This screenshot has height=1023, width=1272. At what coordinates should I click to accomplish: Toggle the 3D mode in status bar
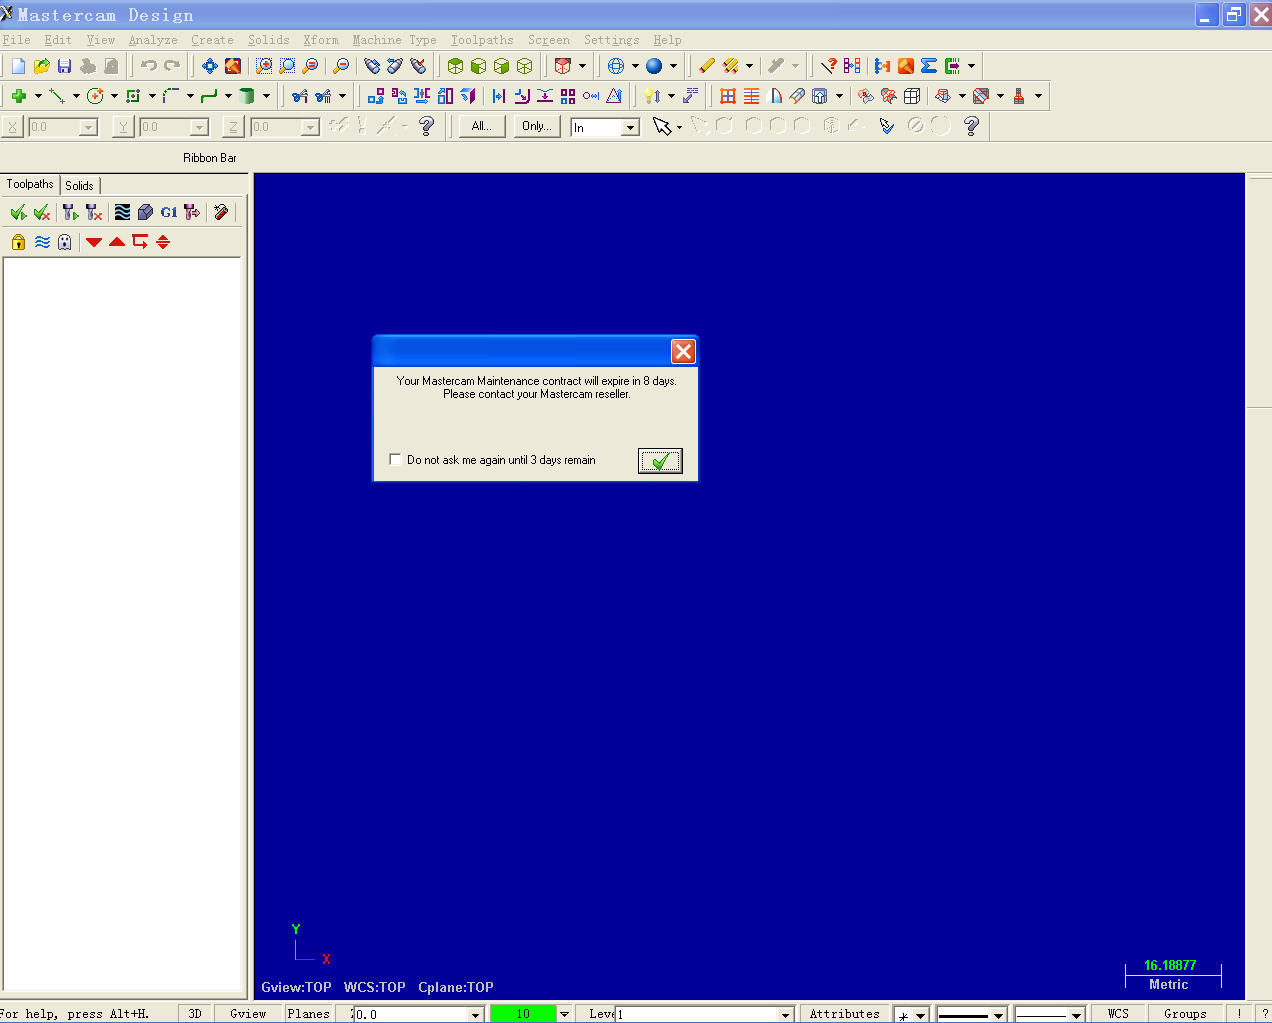coord(195,1013)
